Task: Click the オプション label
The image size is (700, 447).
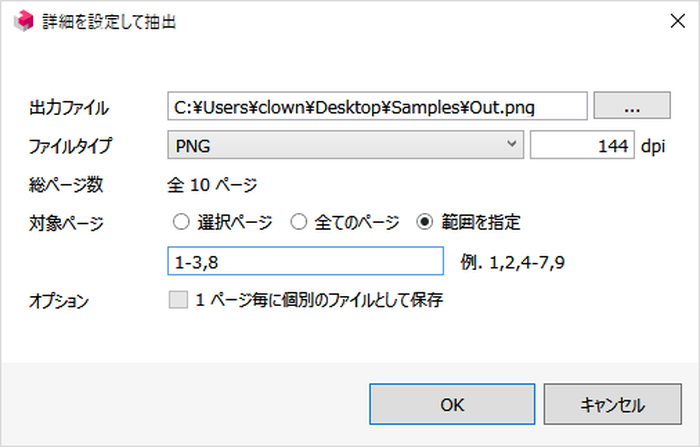Action: (59, 301)
